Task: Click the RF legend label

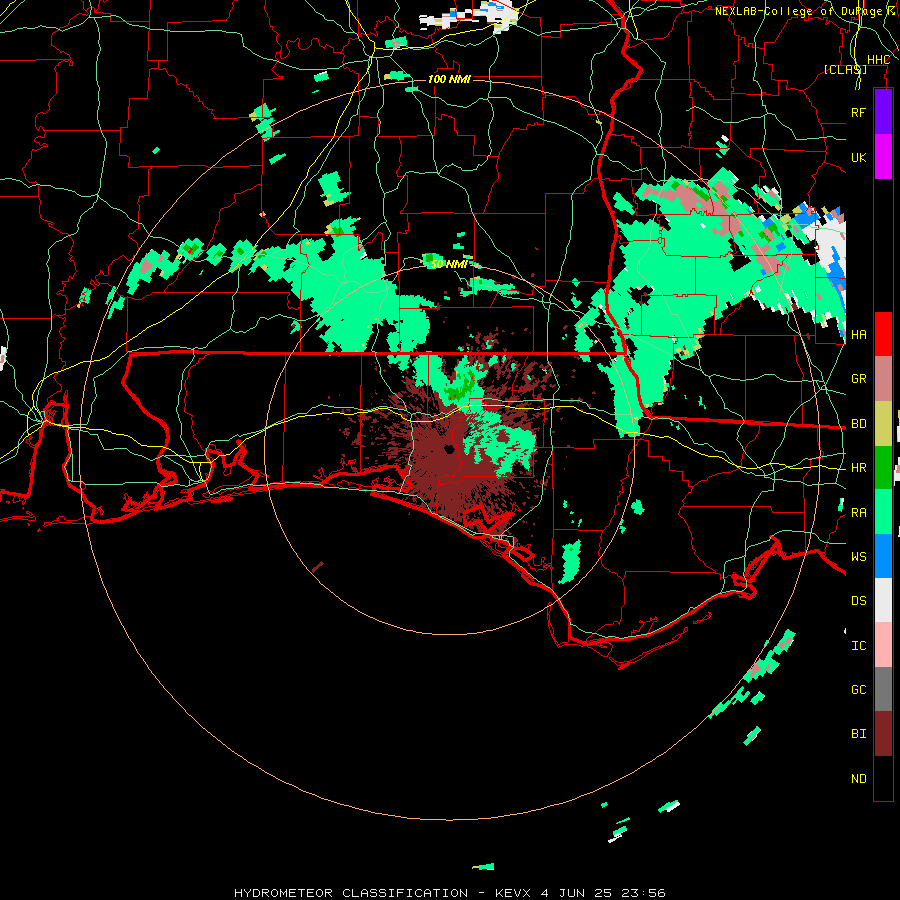Action: pos(858,112)
